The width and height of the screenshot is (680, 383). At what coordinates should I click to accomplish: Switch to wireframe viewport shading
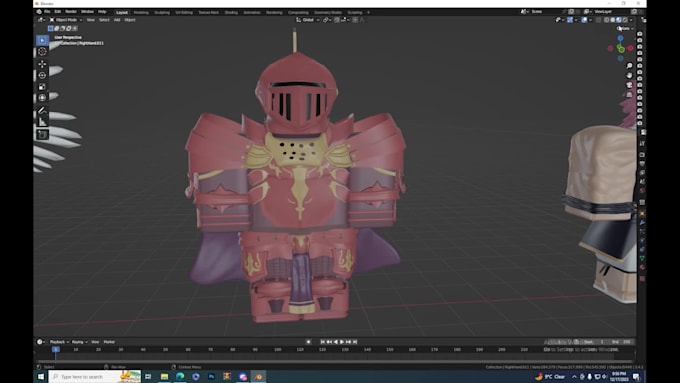point(606,20)
